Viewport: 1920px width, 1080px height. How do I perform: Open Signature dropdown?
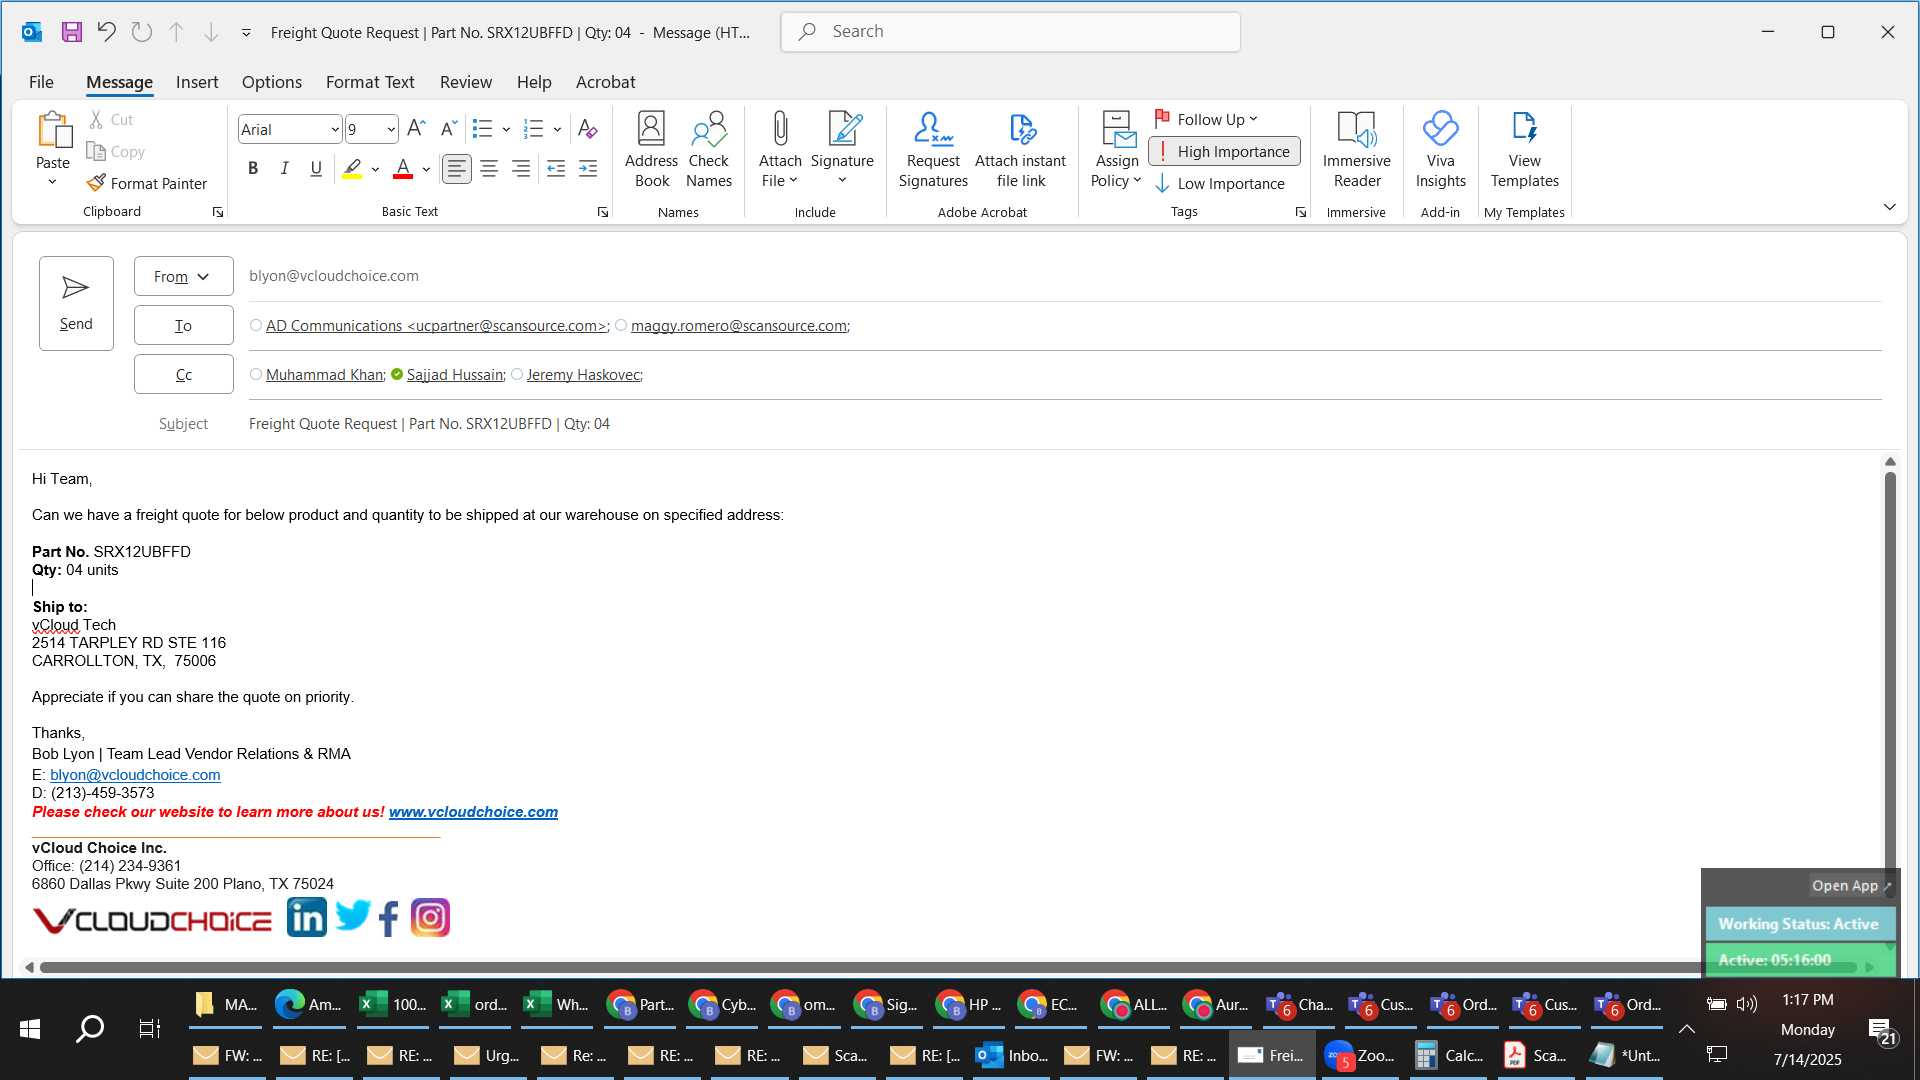pyautogui.click(x=842, y=150)
